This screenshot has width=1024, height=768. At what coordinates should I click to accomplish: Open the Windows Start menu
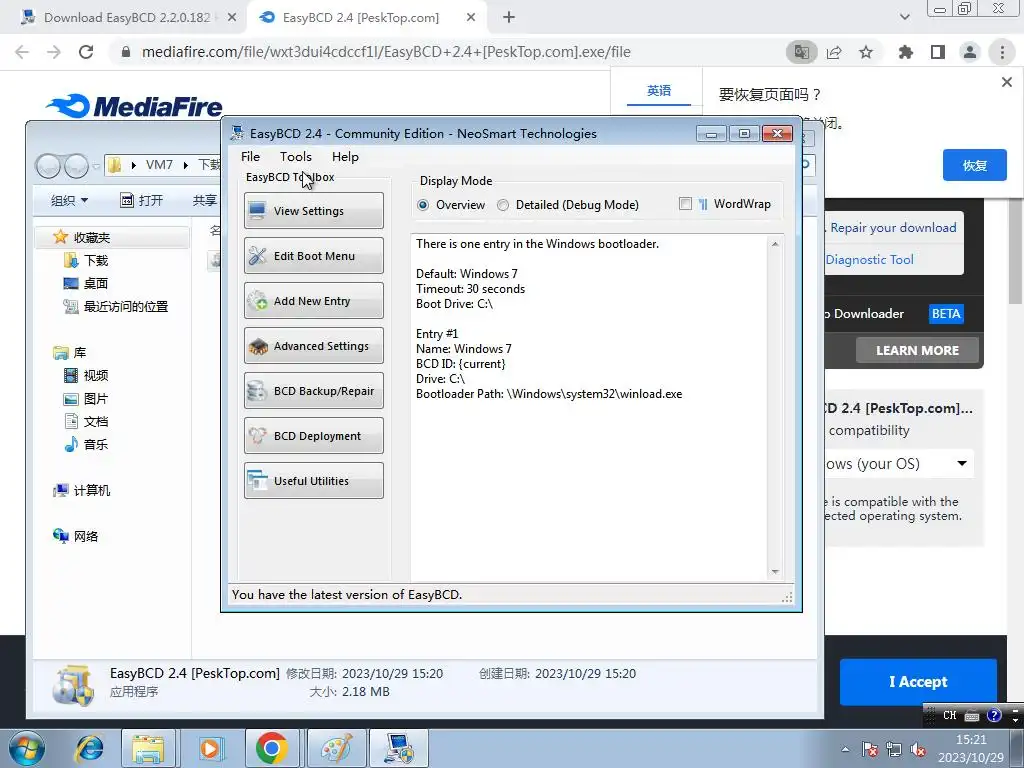click(x=27, y=748)
